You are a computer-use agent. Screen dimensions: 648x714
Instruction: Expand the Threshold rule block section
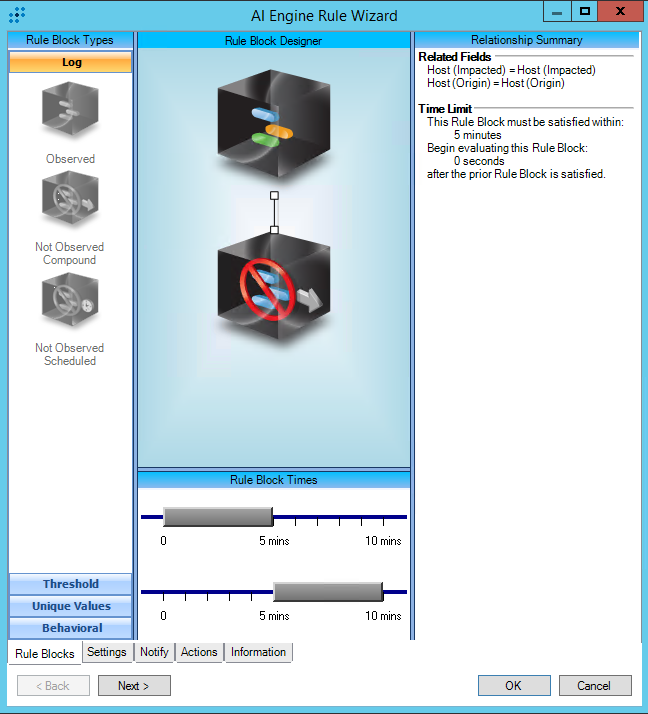(x=71, y=584)
